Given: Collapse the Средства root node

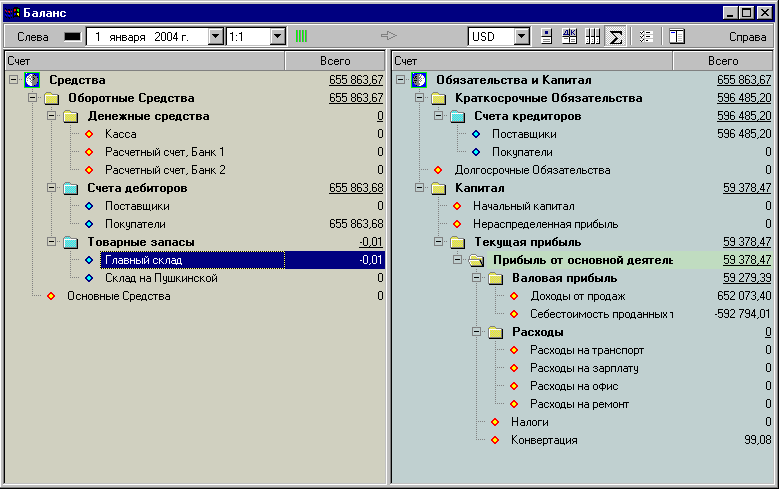Looking at the screenshot, I should pyautogui.click(x=13, y=80).
